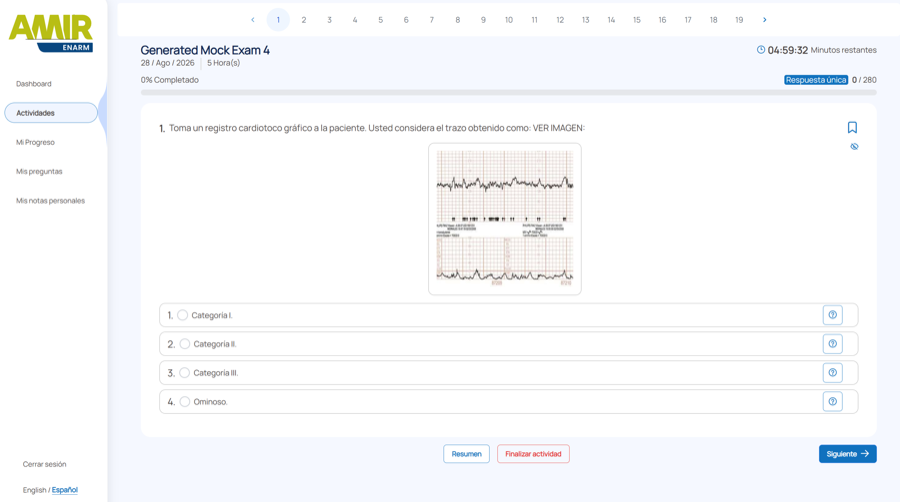
Task: Click Cerrar sesión link
Action: (x=44, y=464)
